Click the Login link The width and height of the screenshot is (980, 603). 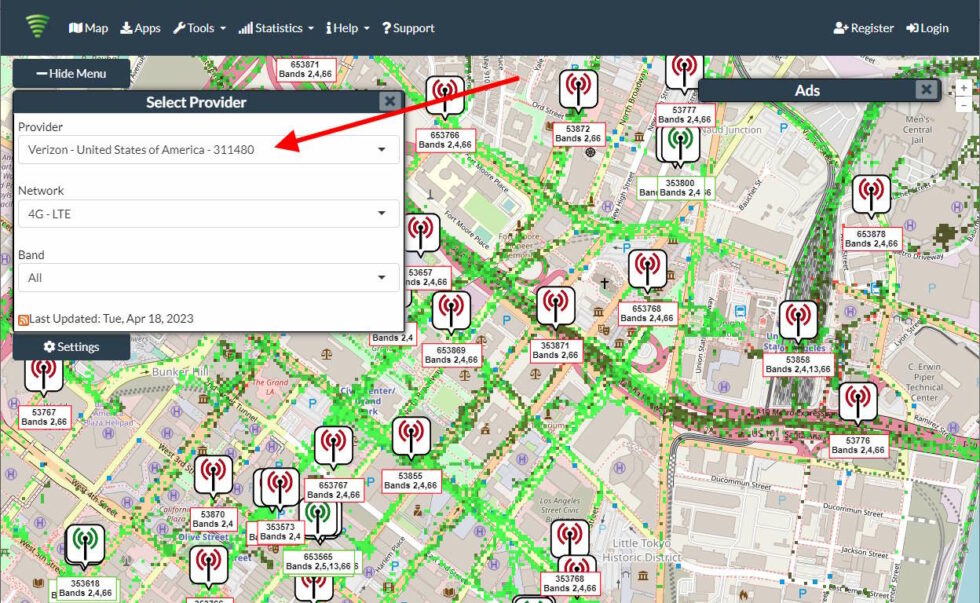(x=927, y=28)
